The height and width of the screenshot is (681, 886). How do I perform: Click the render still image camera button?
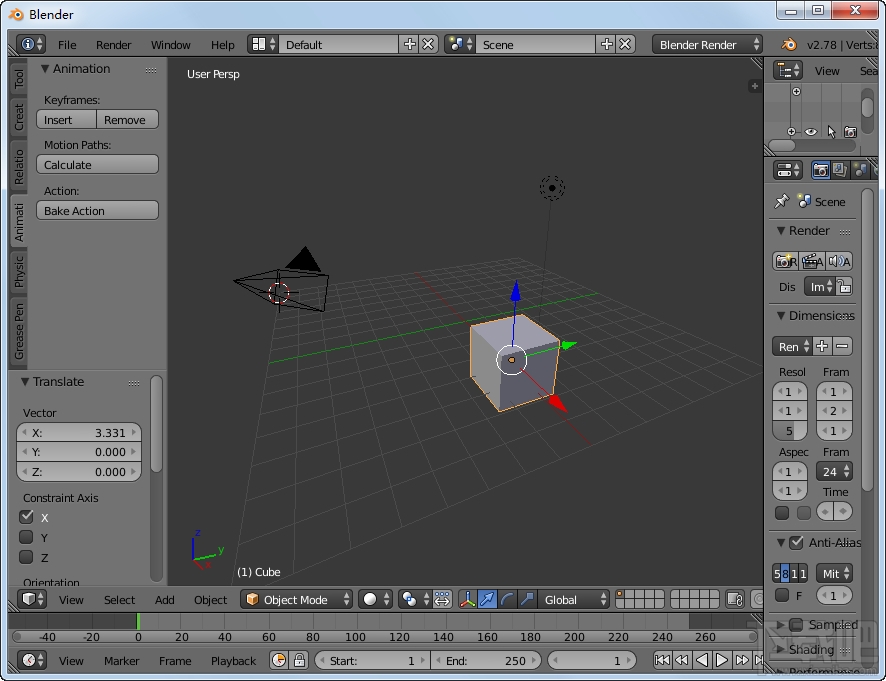point(786,261)
